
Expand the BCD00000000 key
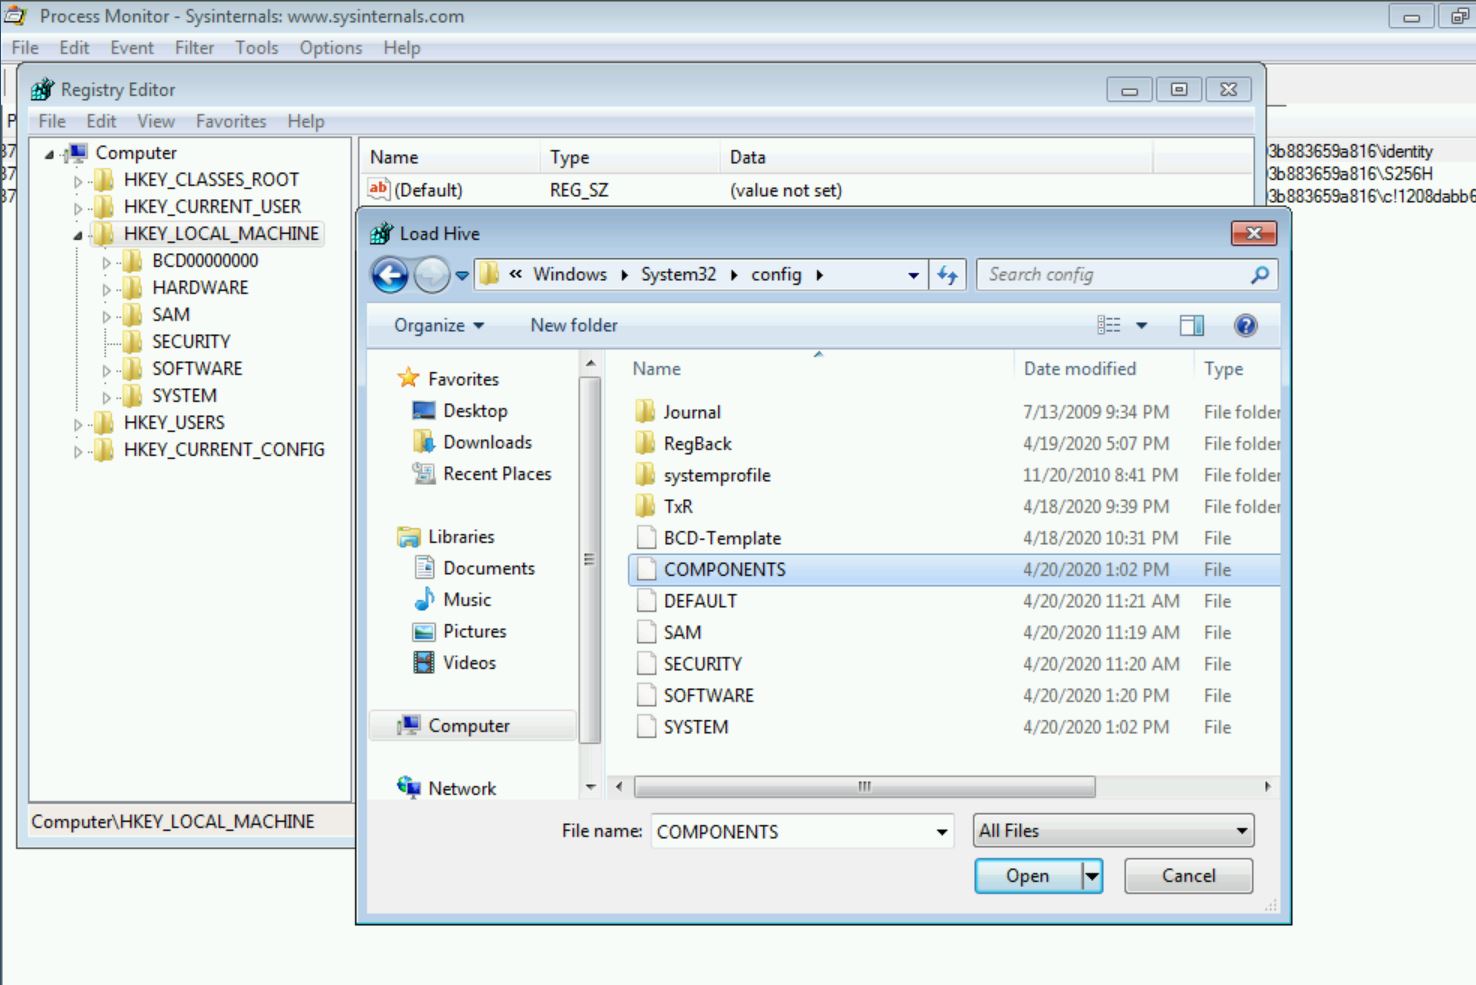point(107,262)
